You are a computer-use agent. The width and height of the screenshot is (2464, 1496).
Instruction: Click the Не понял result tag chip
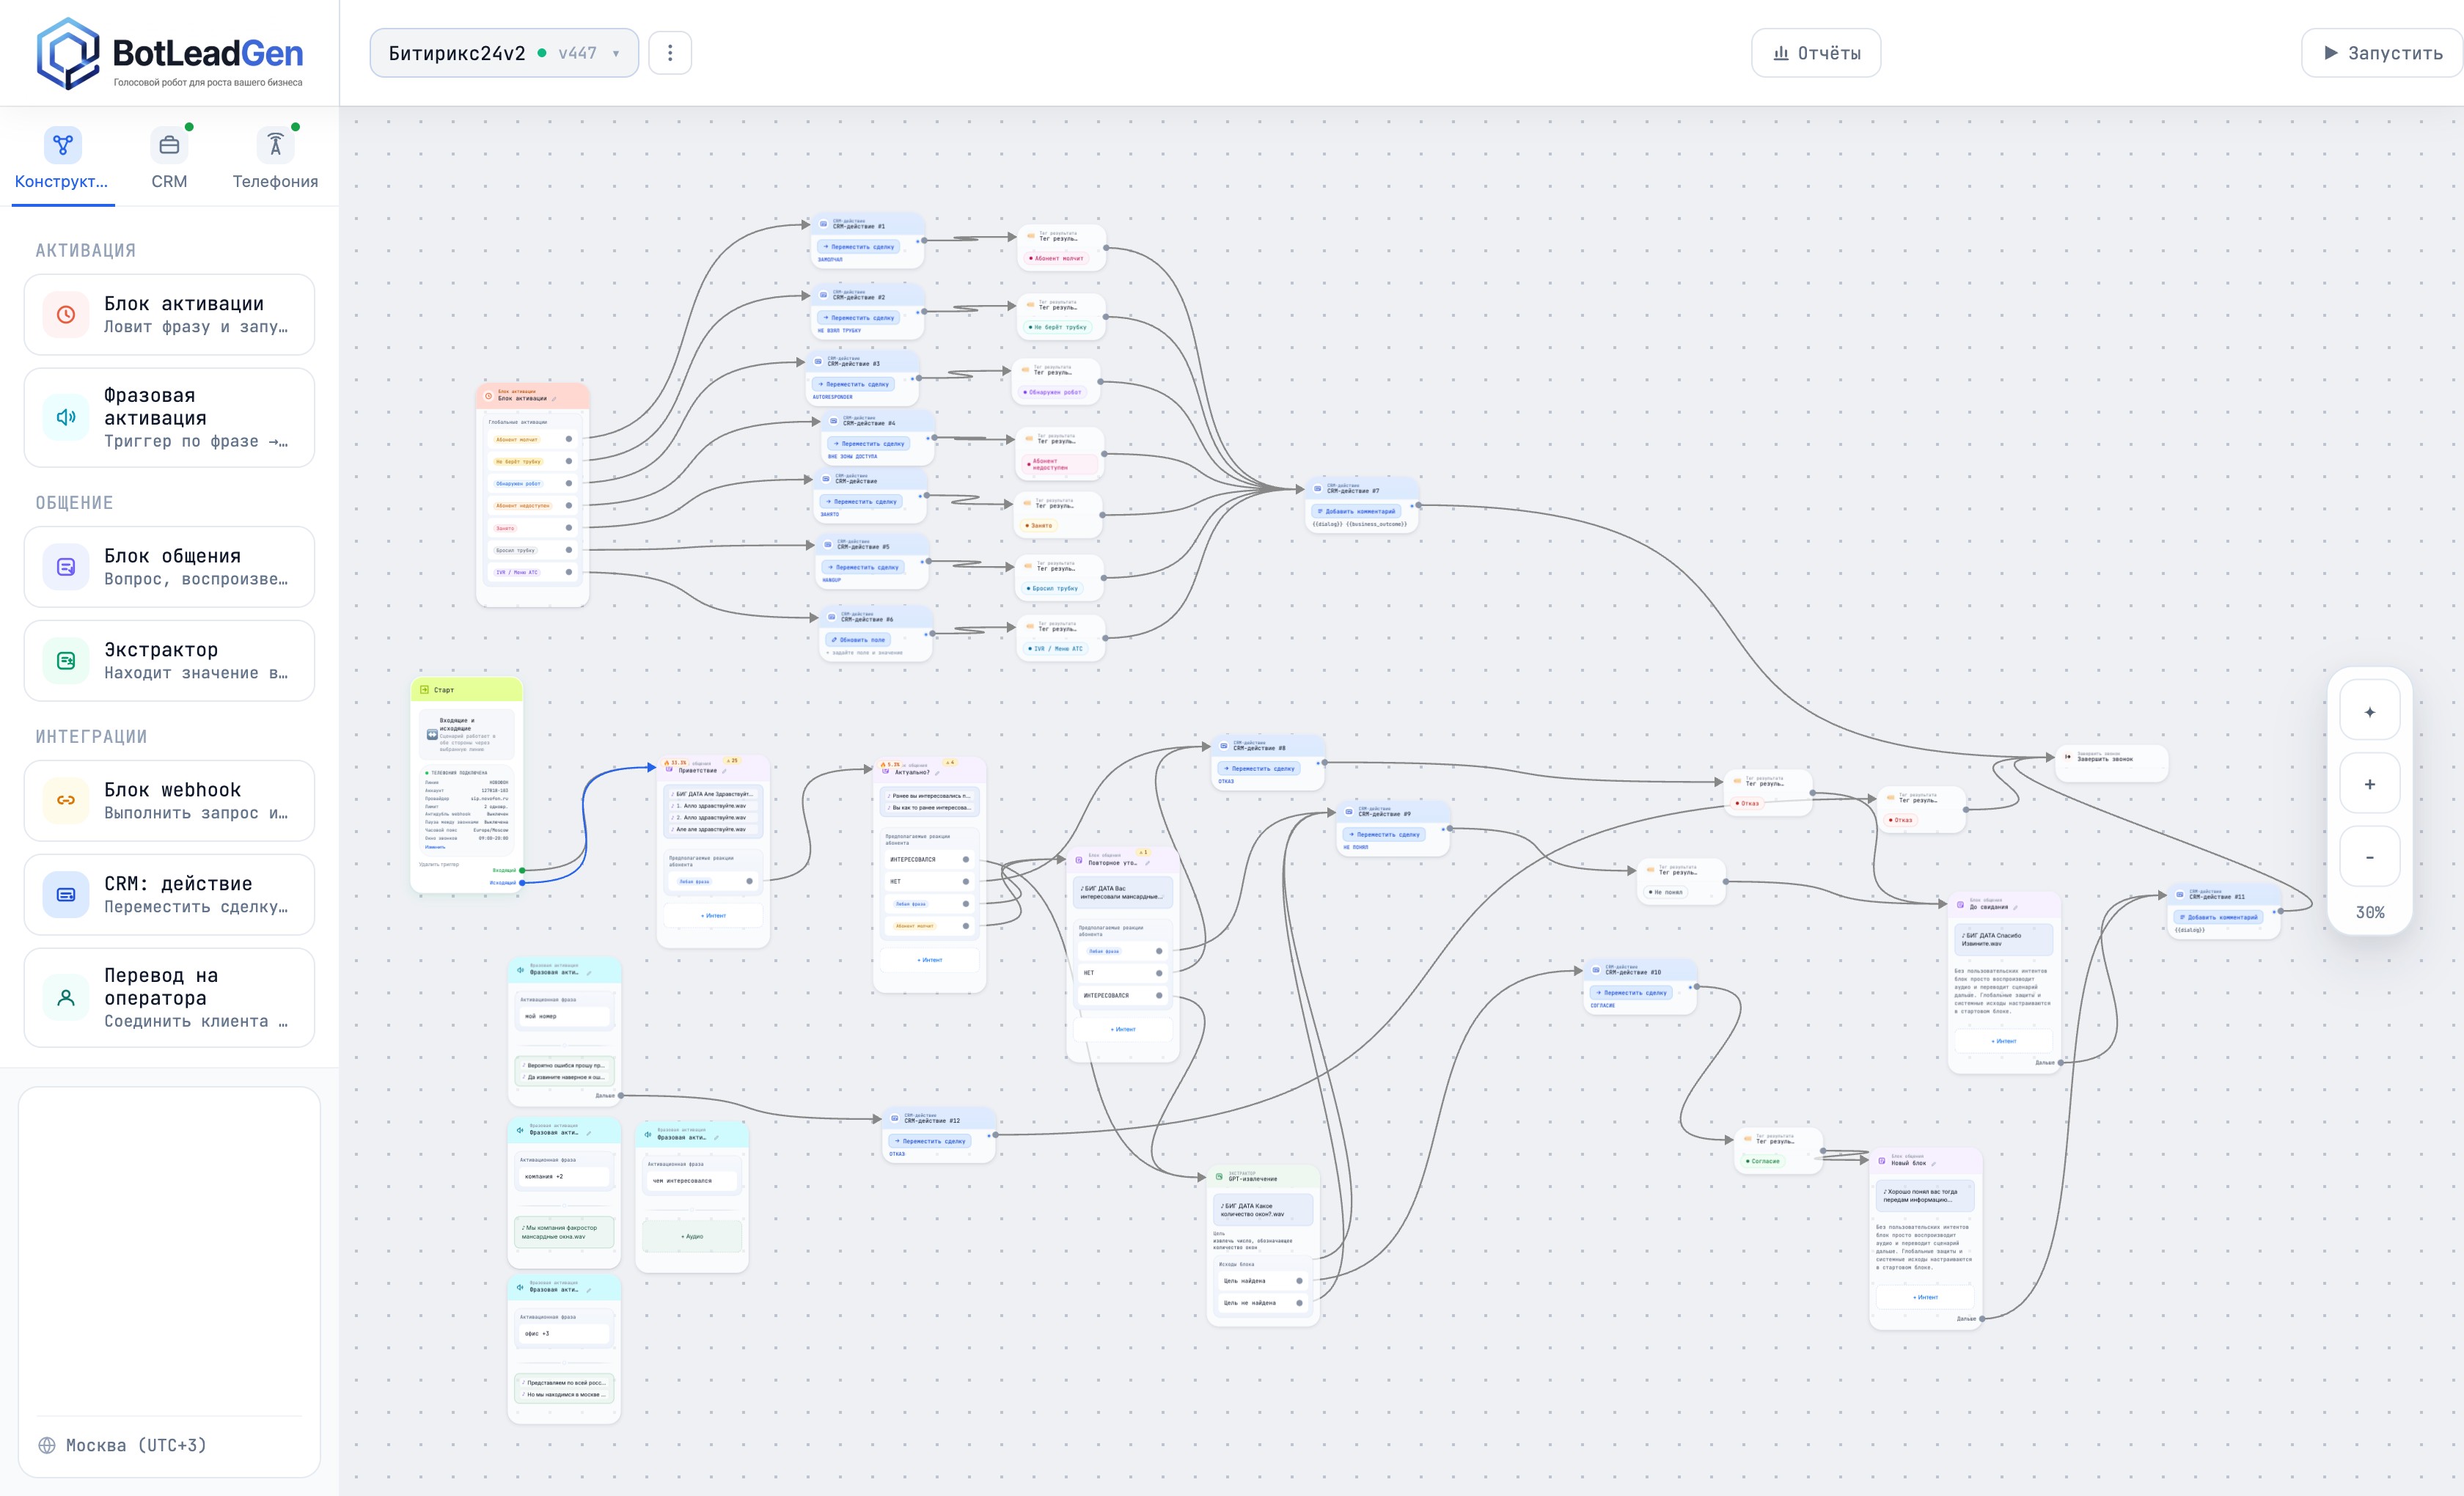coord(1666,892)
